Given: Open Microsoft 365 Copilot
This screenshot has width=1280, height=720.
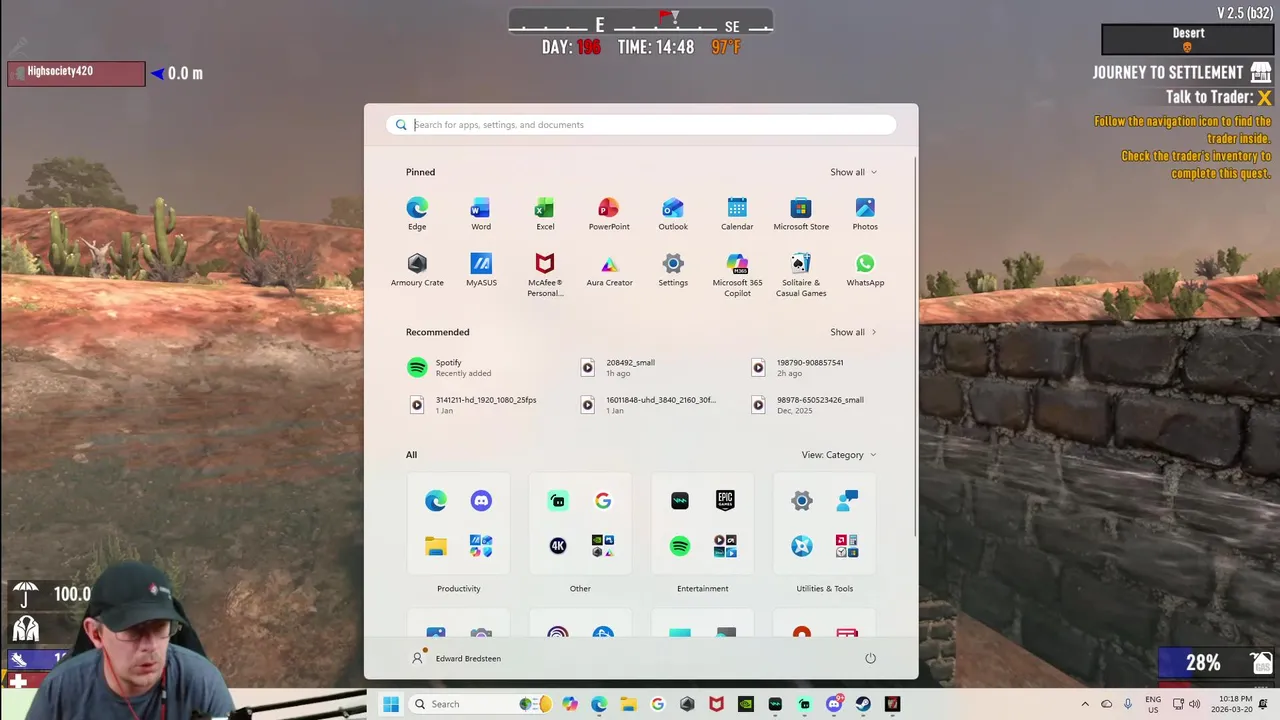Looking at the screenshot, I should 737,274.
